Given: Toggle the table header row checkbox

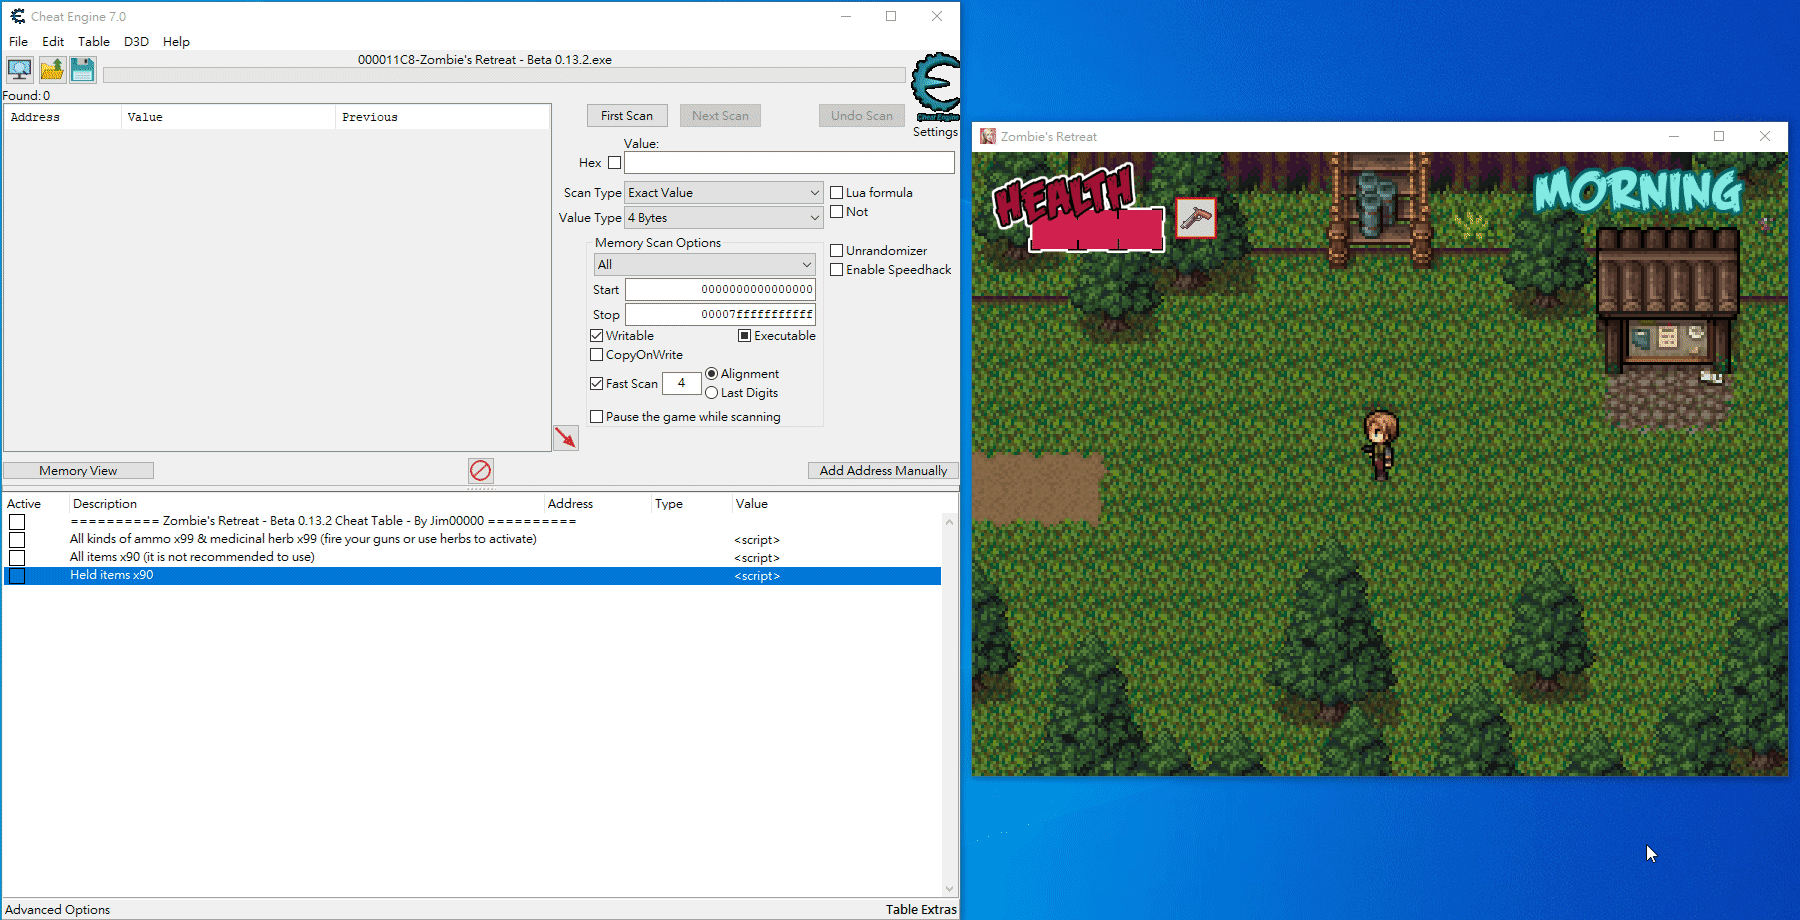Looking at the screenshot, I should point(17,522).
